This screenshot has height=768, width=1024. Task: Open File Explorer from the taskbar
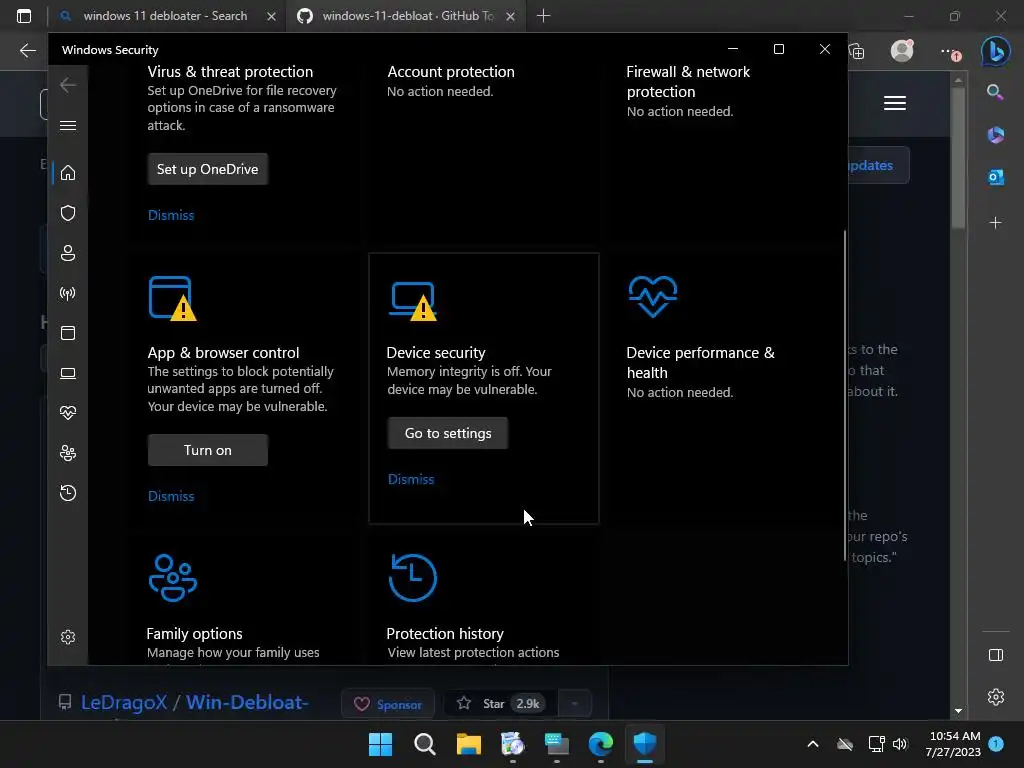468,744
